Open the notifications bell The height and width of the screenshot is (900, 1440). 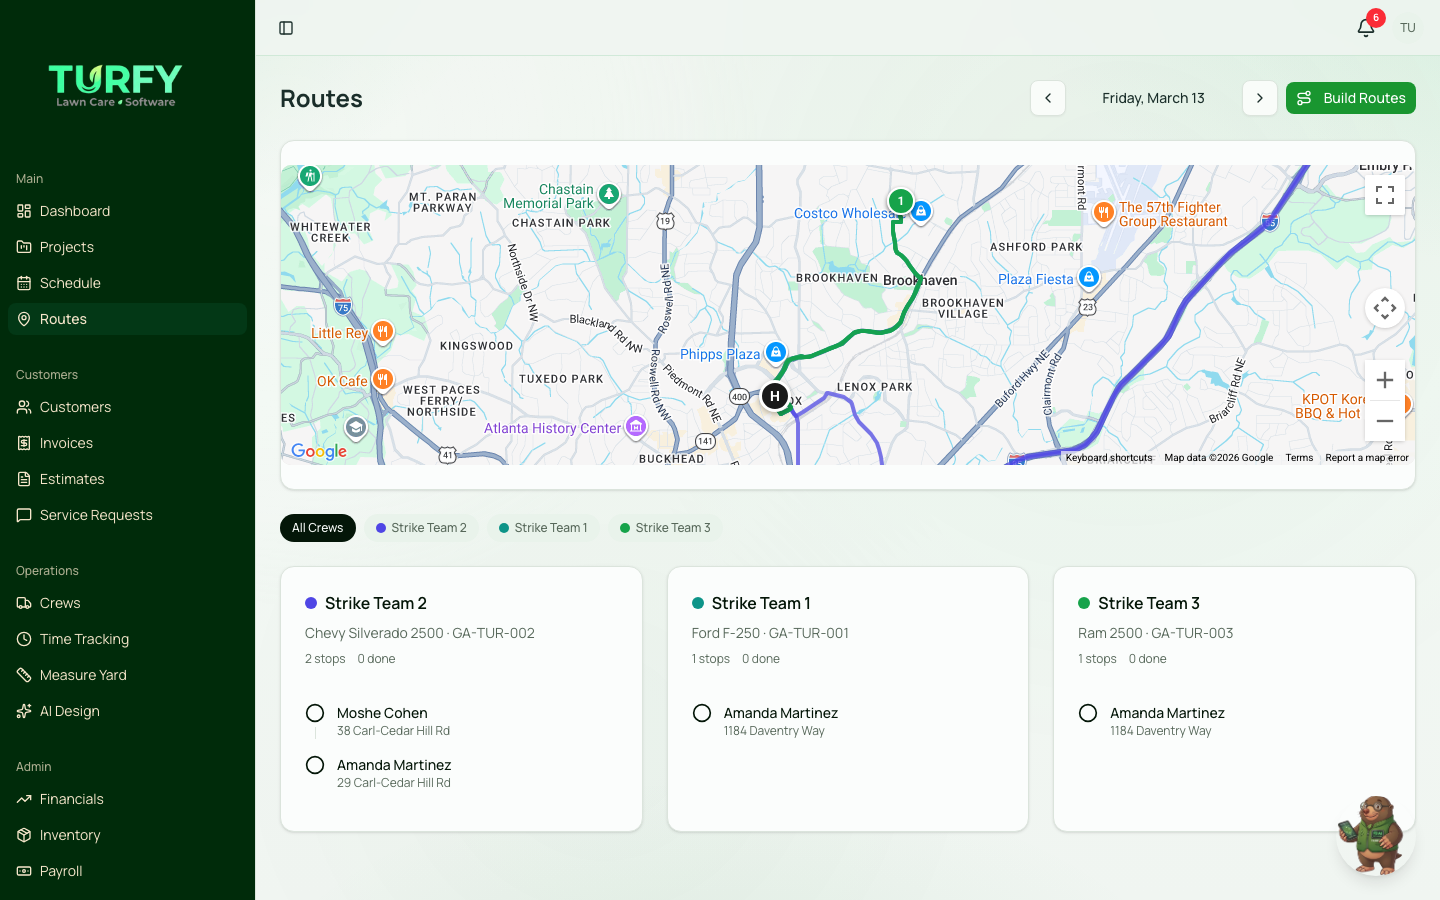point(1366,28)
